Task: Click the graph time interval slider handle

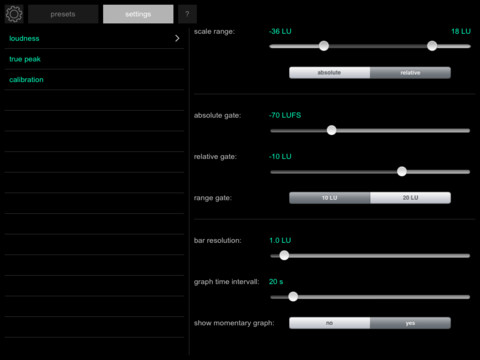Action: 293,297
